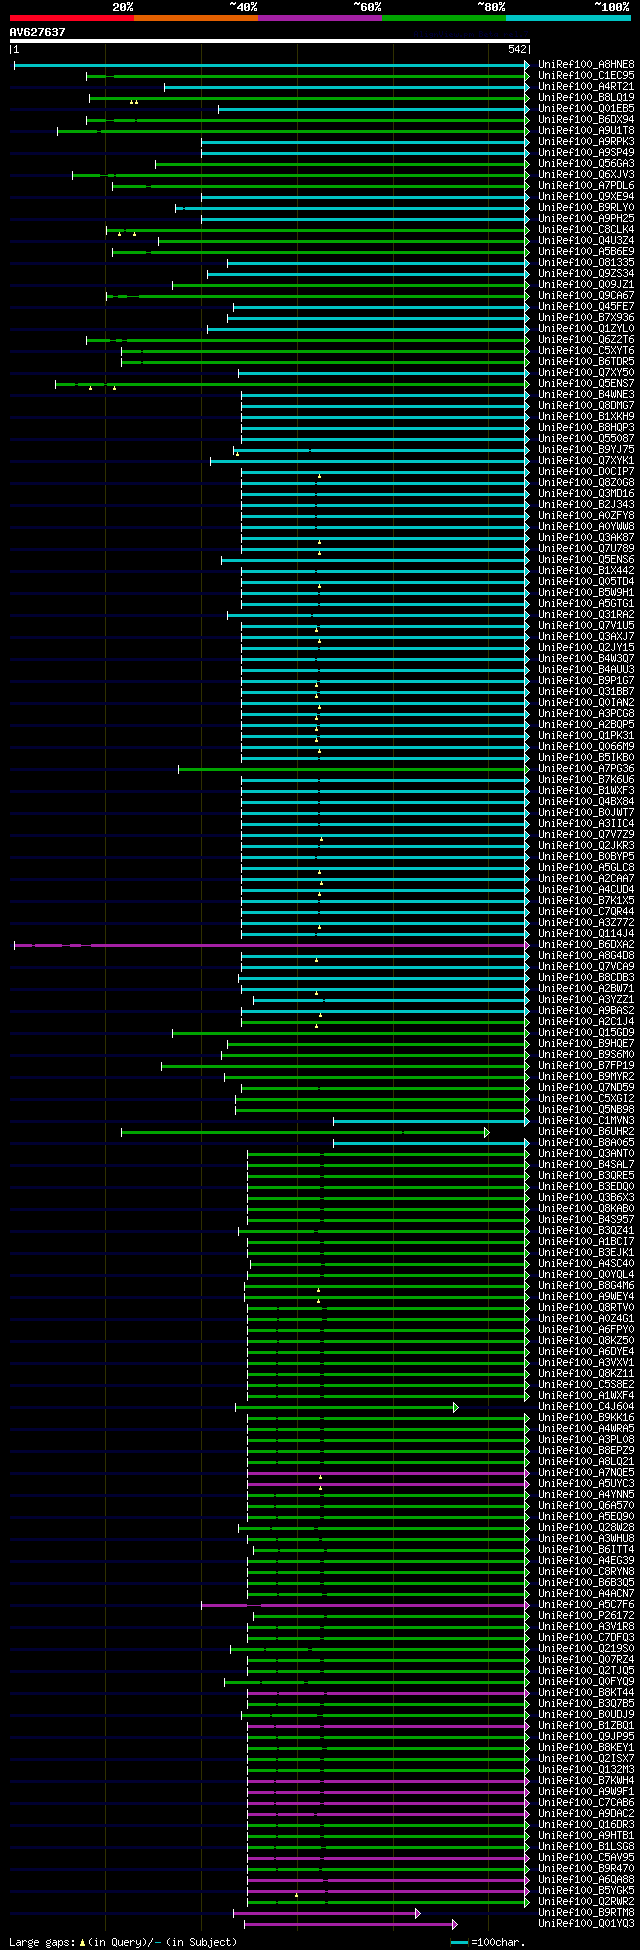Open hit UniRef100_B6DX94
The image size is (640, 1950).
point(586,119)
